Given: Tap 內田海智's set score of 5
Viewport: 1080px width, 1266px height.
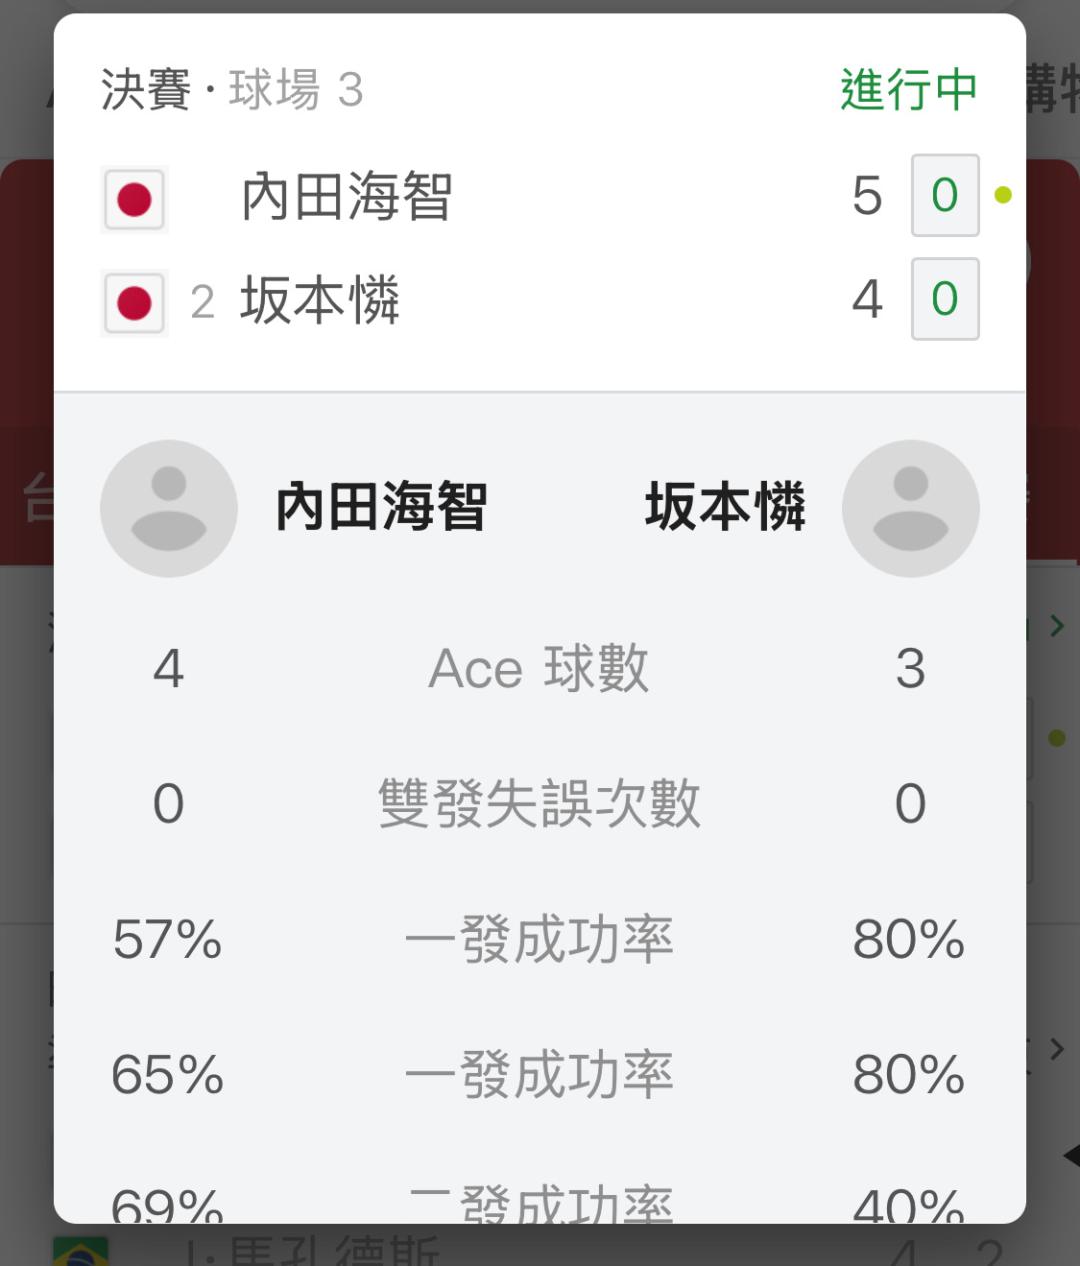Looking at the screenshot, I should [x=867, y=196].
